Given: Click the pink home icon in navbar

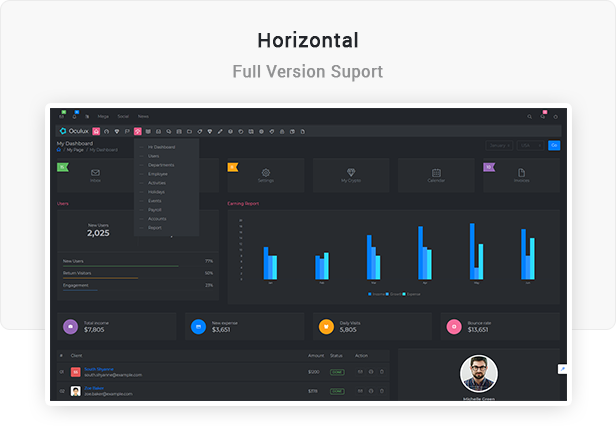Looking at the screenshot, I should pyautogui.click(x=96, y=131).
